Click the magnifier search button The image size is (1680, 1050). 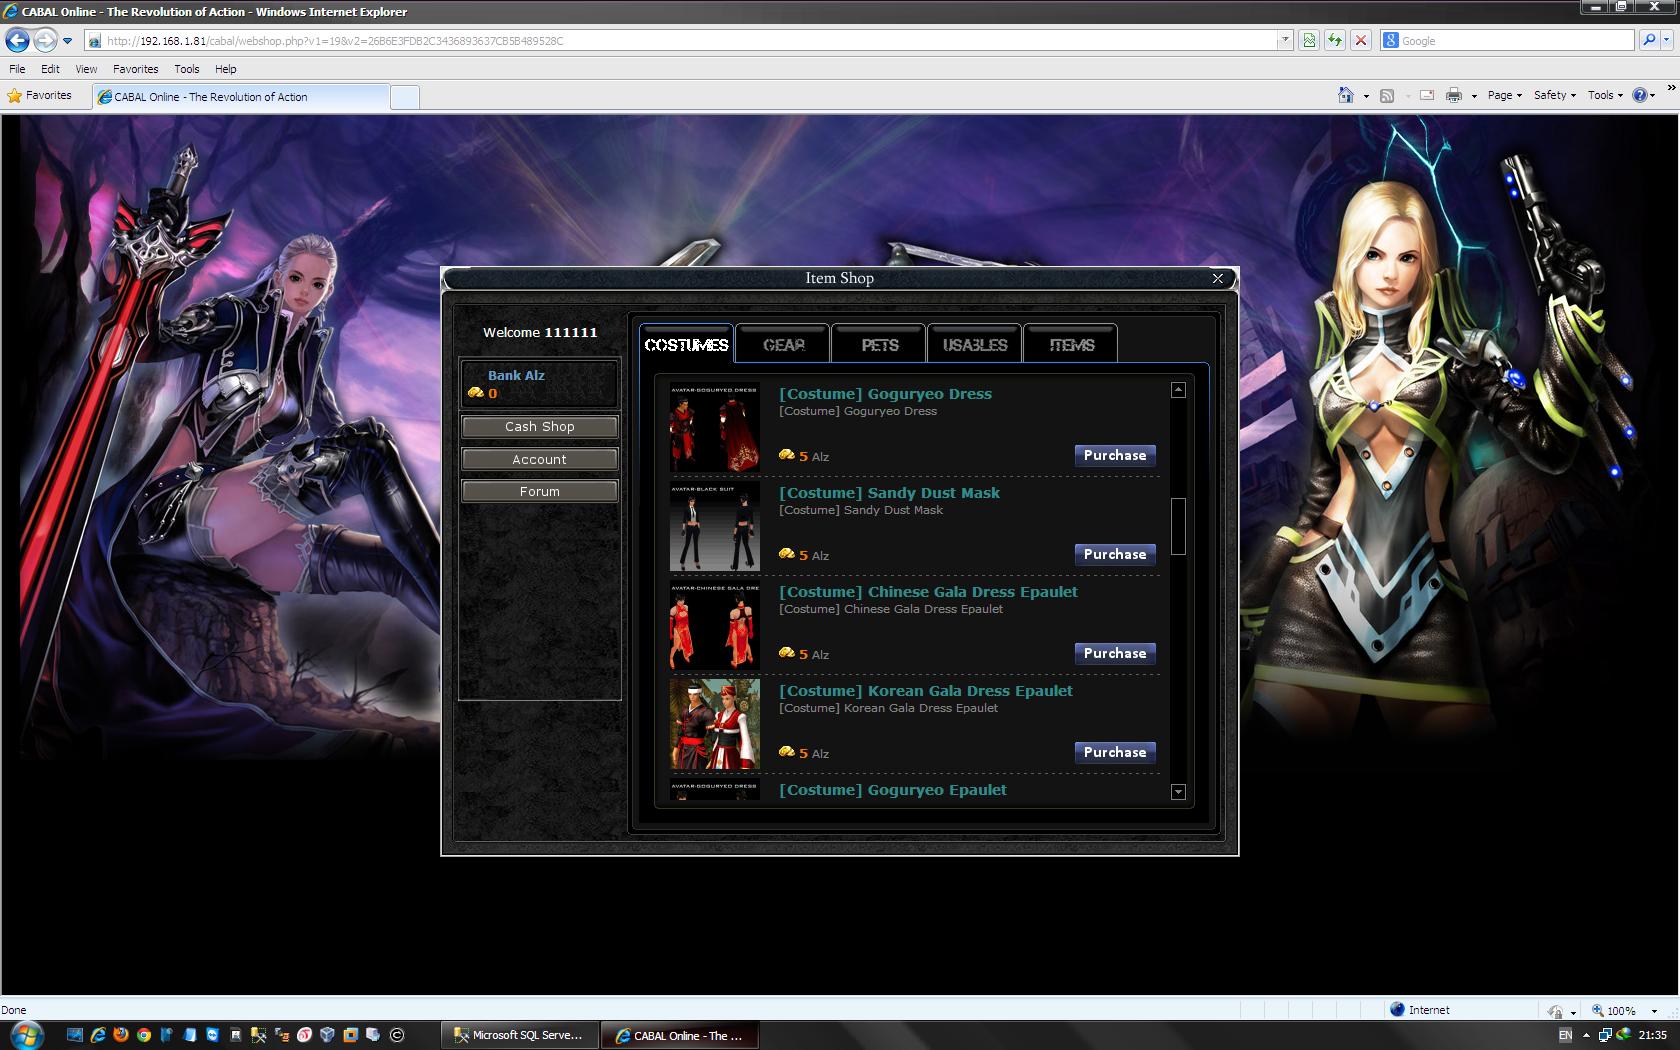pyautogui.click(x=1649, y=40)
